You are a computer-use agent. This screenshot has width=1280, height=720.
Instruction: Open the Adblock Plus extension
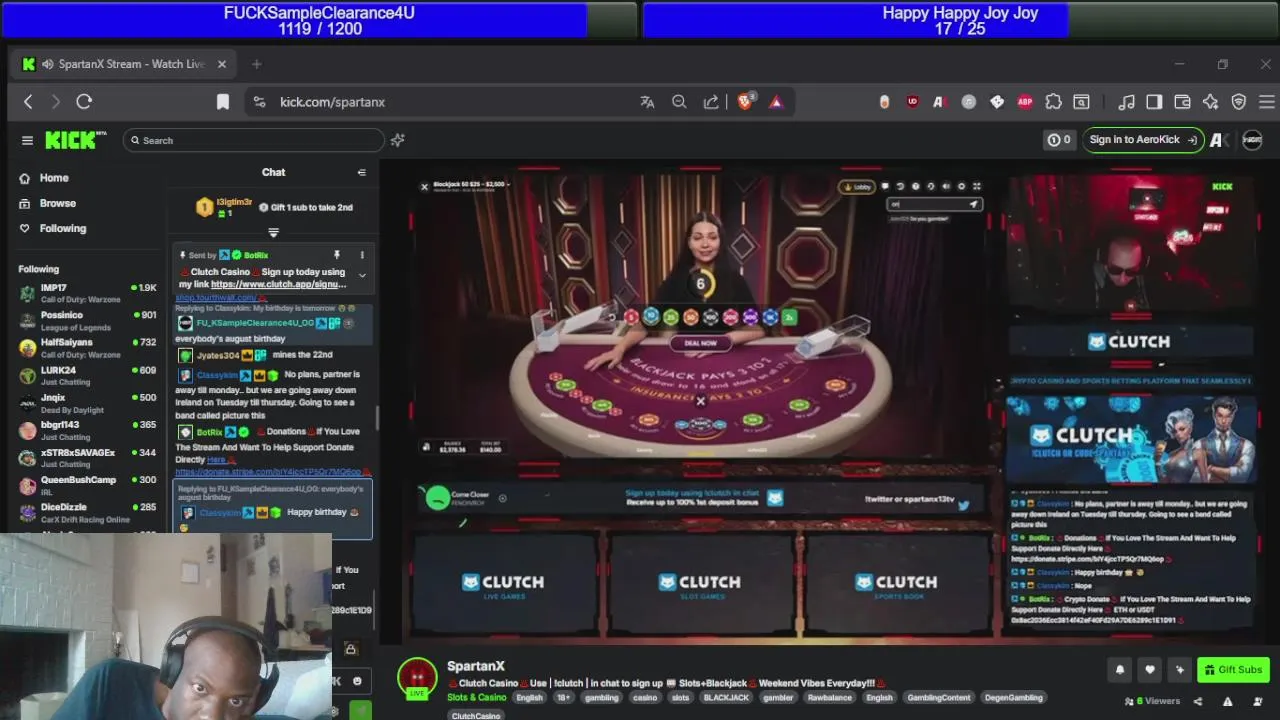(x=1025, y=101)
